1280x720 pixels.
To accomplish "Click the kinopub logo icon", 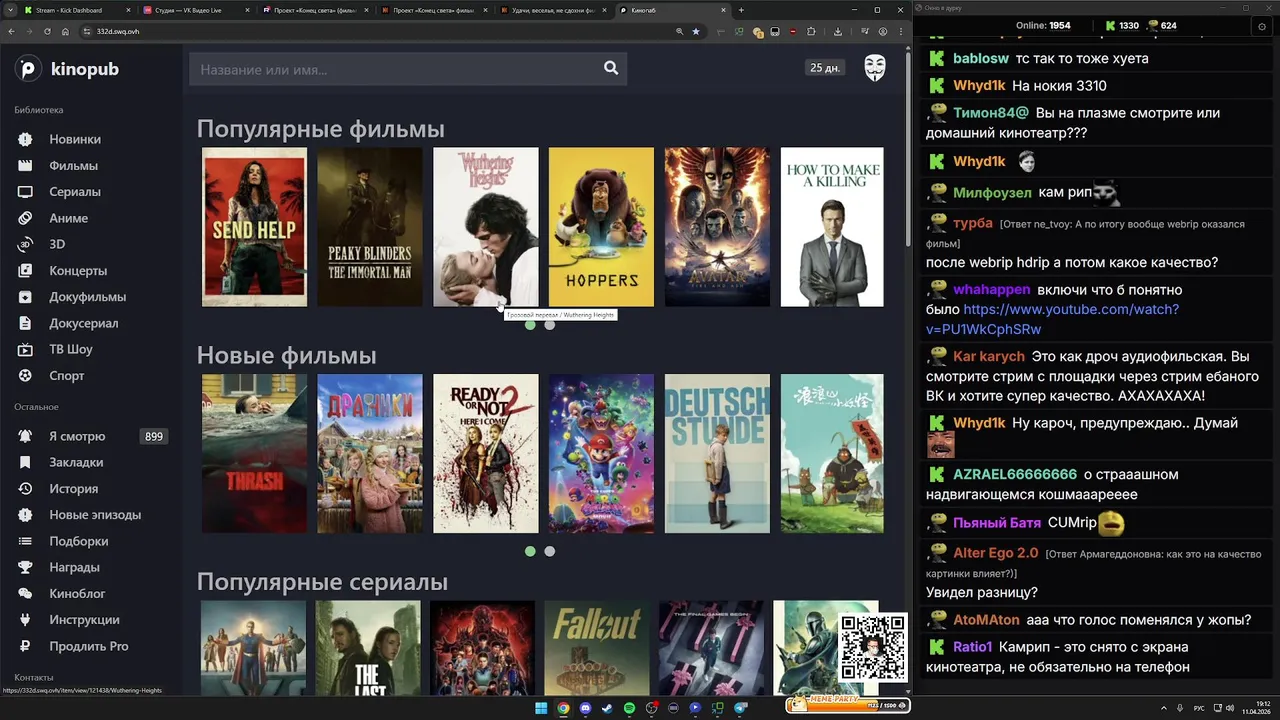I will point(28,69).
